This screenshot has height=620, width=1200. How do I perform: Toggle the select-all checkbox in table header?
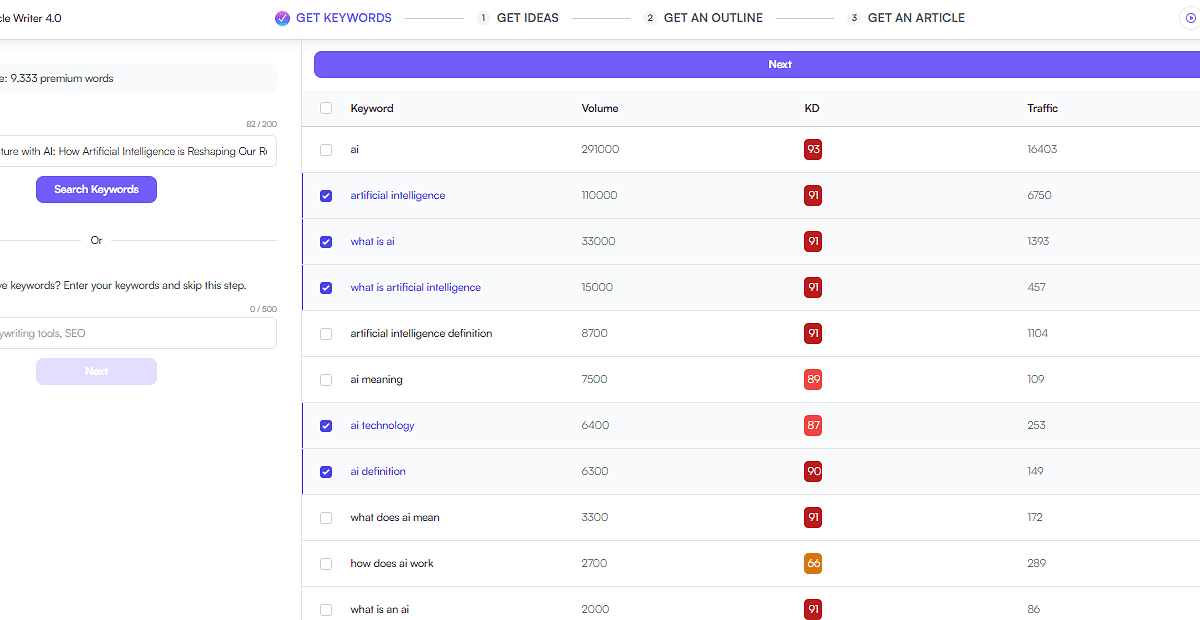click(326, 108)
